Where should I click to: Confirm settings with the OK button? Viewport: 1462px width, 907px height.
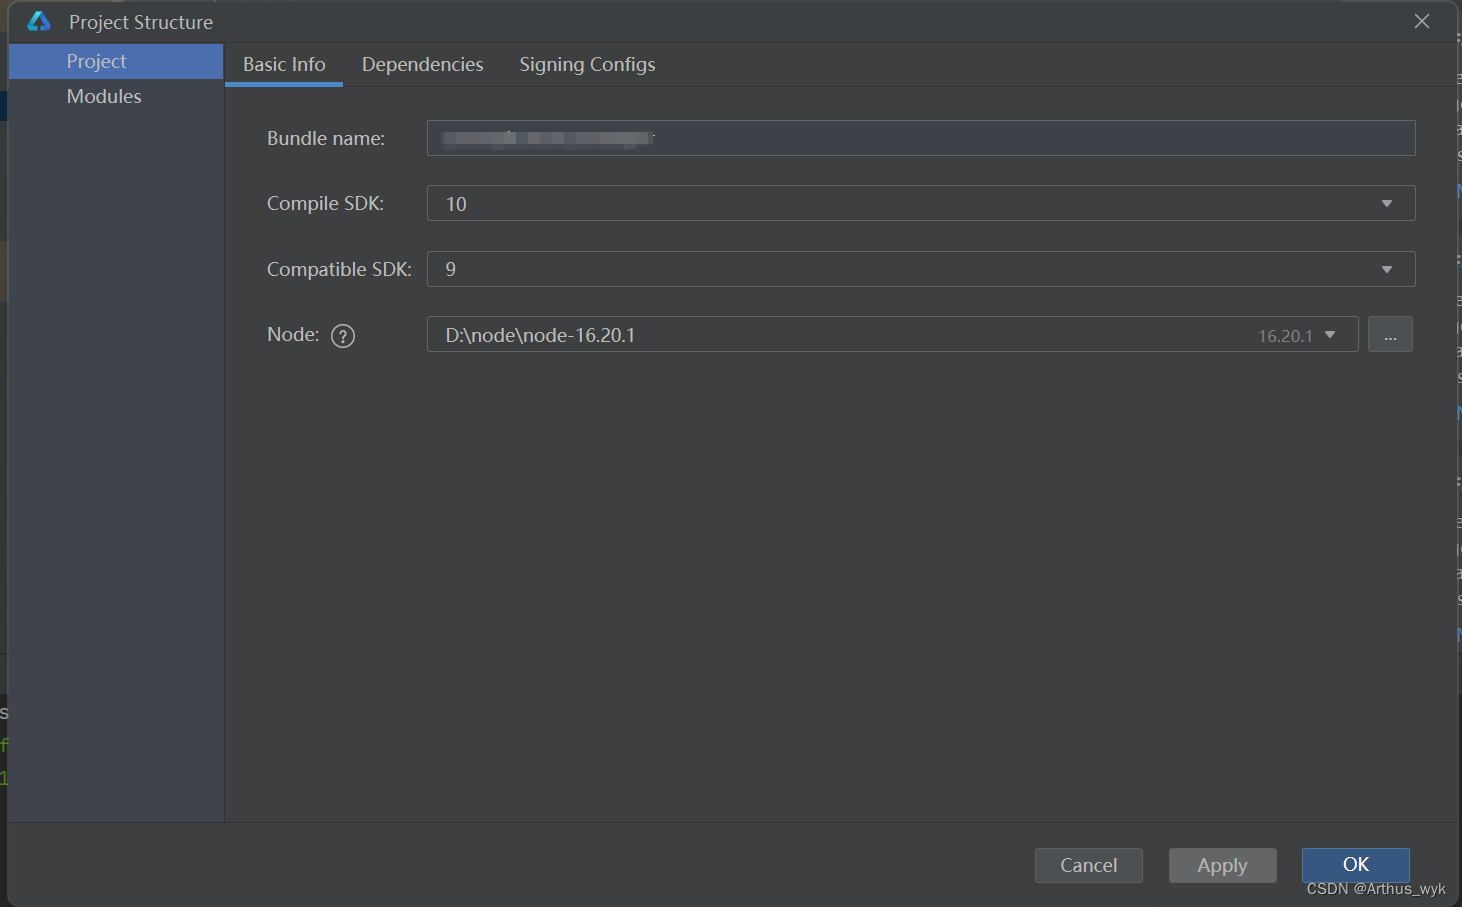pos(1355,864)
